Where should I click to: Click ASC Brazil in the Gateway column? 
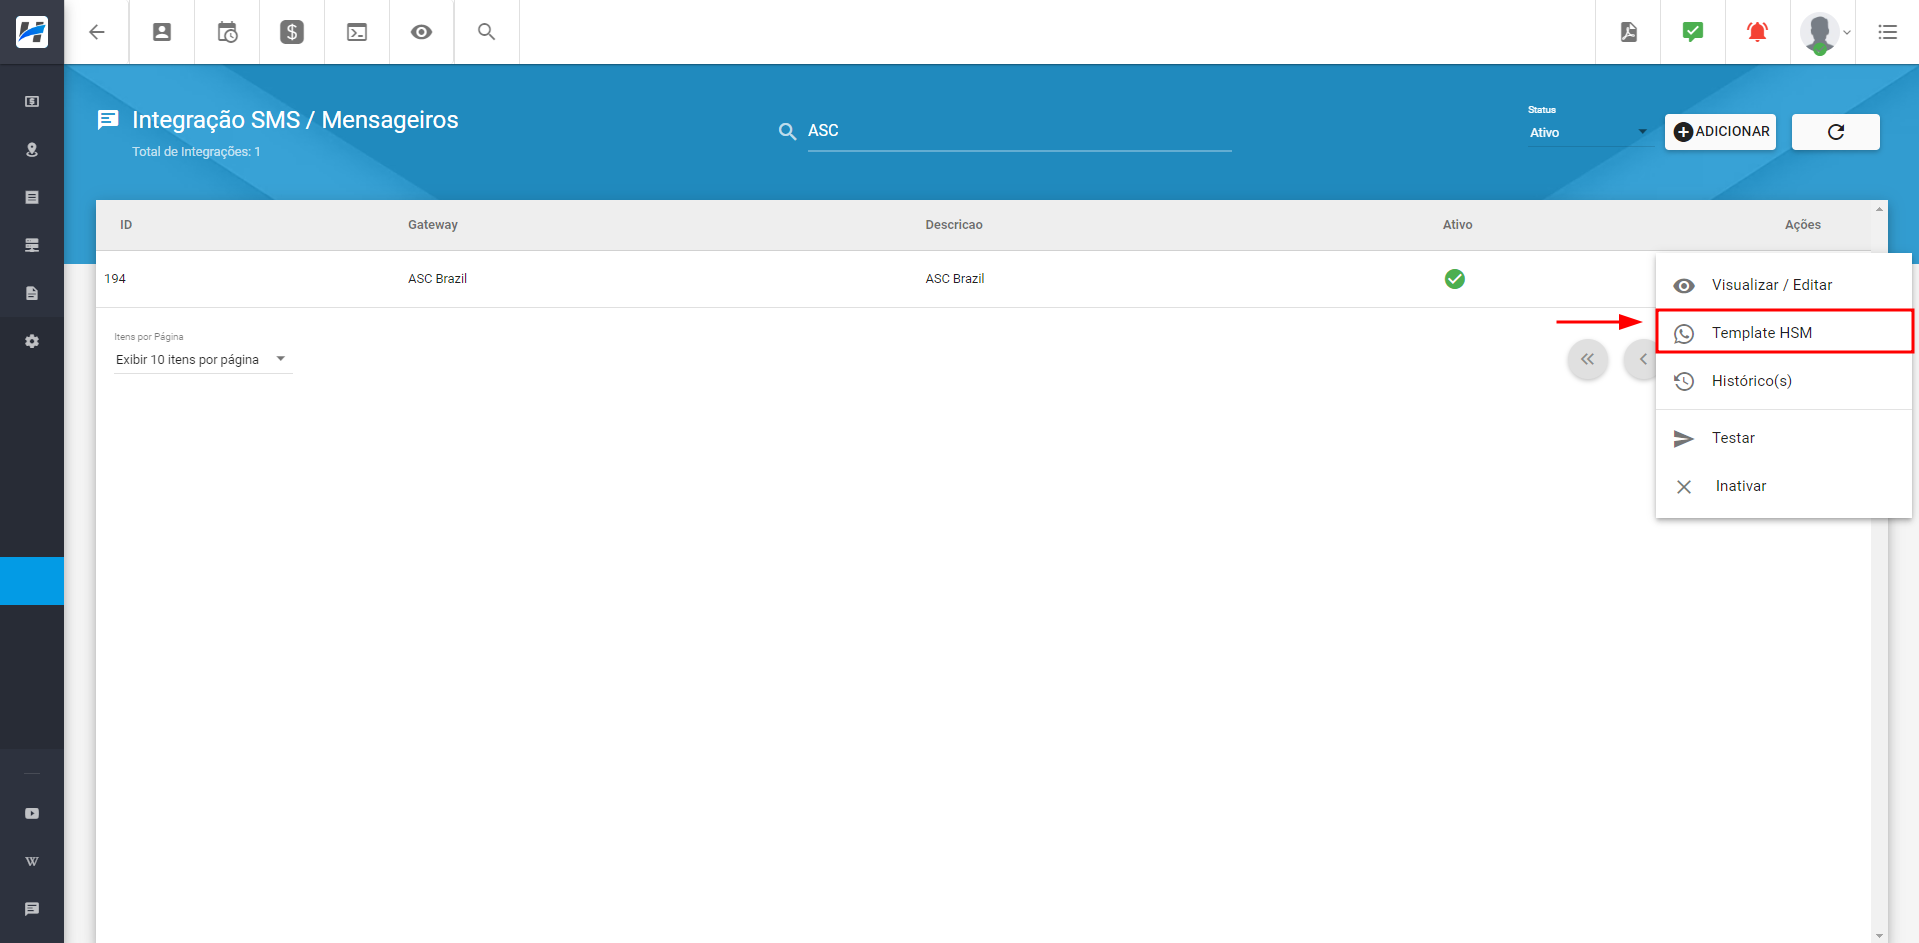(x=437, y=279)
